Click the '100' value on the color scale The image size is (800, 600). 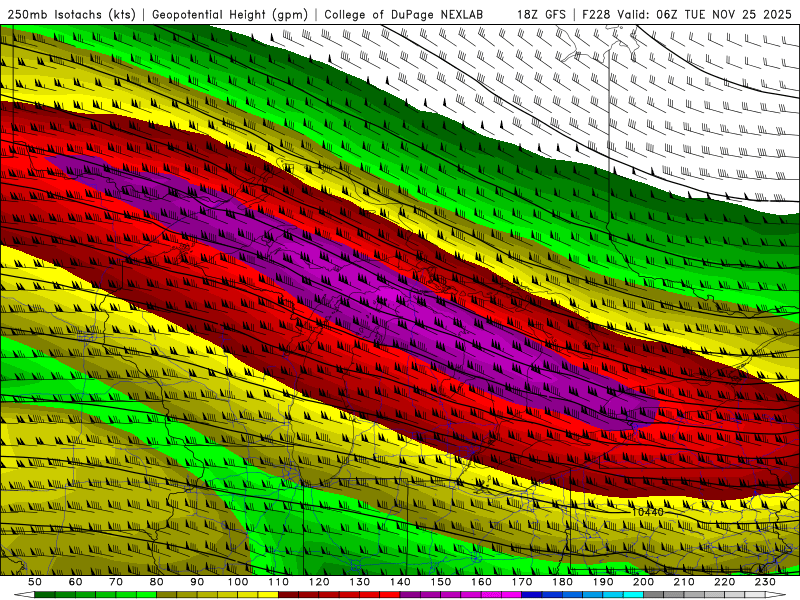(x=238, y=582)
